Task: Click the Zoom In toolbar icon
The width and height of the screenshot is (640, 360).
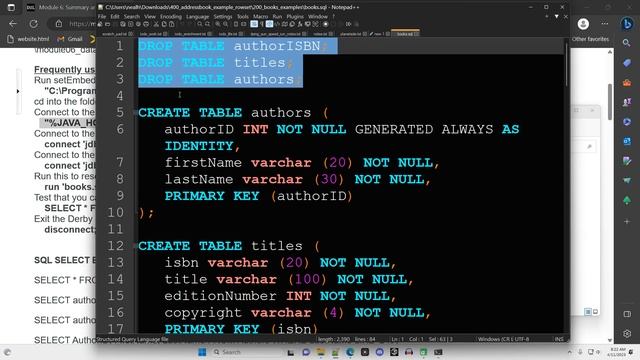Action: (x=218, y=24)
